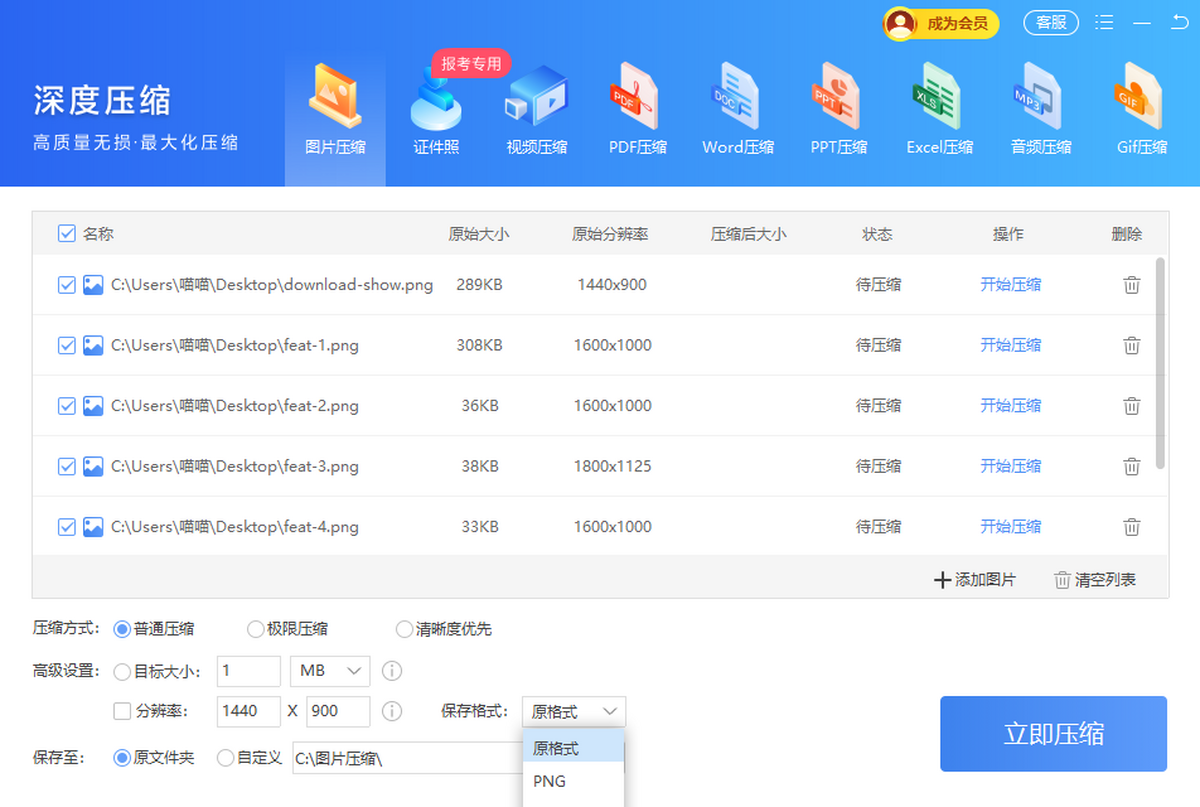
Task: Open the MB unit dropdown
Action: tap(329, 671)
